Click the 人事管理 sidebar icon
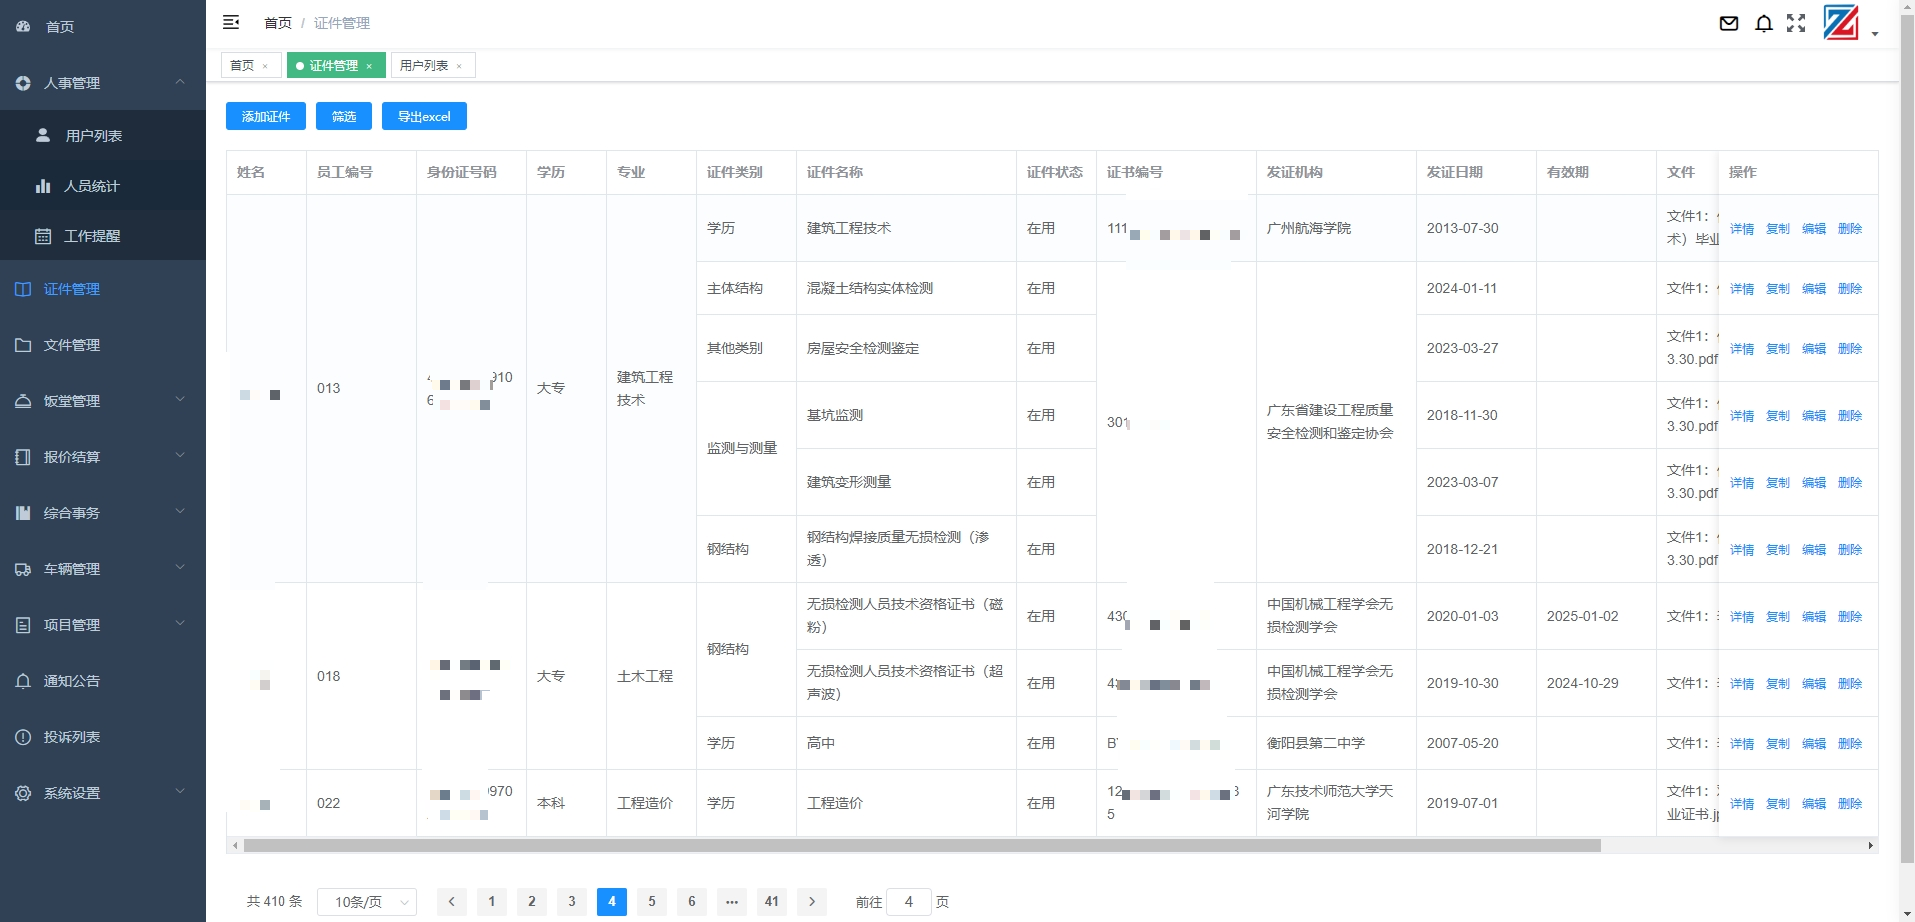The height and width of the screenshot is (922, 1915). click(23, 83)
